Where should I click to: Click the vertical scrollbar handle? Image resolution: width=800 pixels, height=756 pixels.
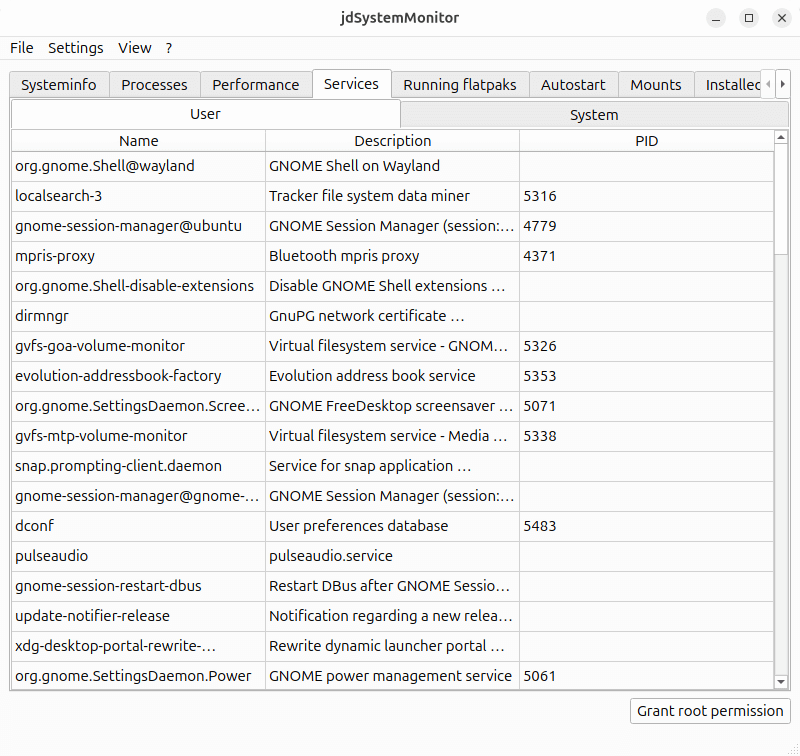click(x=781, y=199)
